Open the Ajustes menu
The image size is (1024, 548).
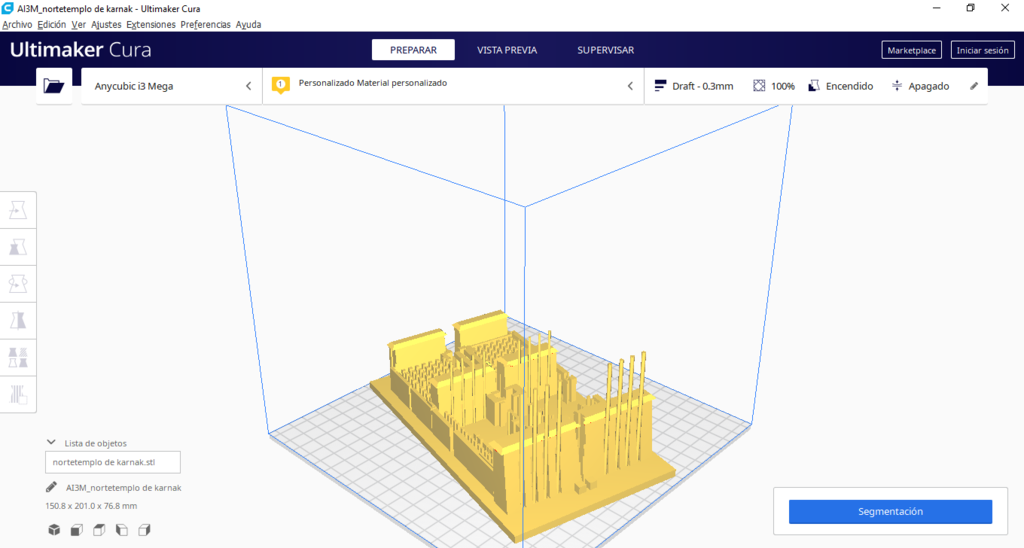click(106, 24)
